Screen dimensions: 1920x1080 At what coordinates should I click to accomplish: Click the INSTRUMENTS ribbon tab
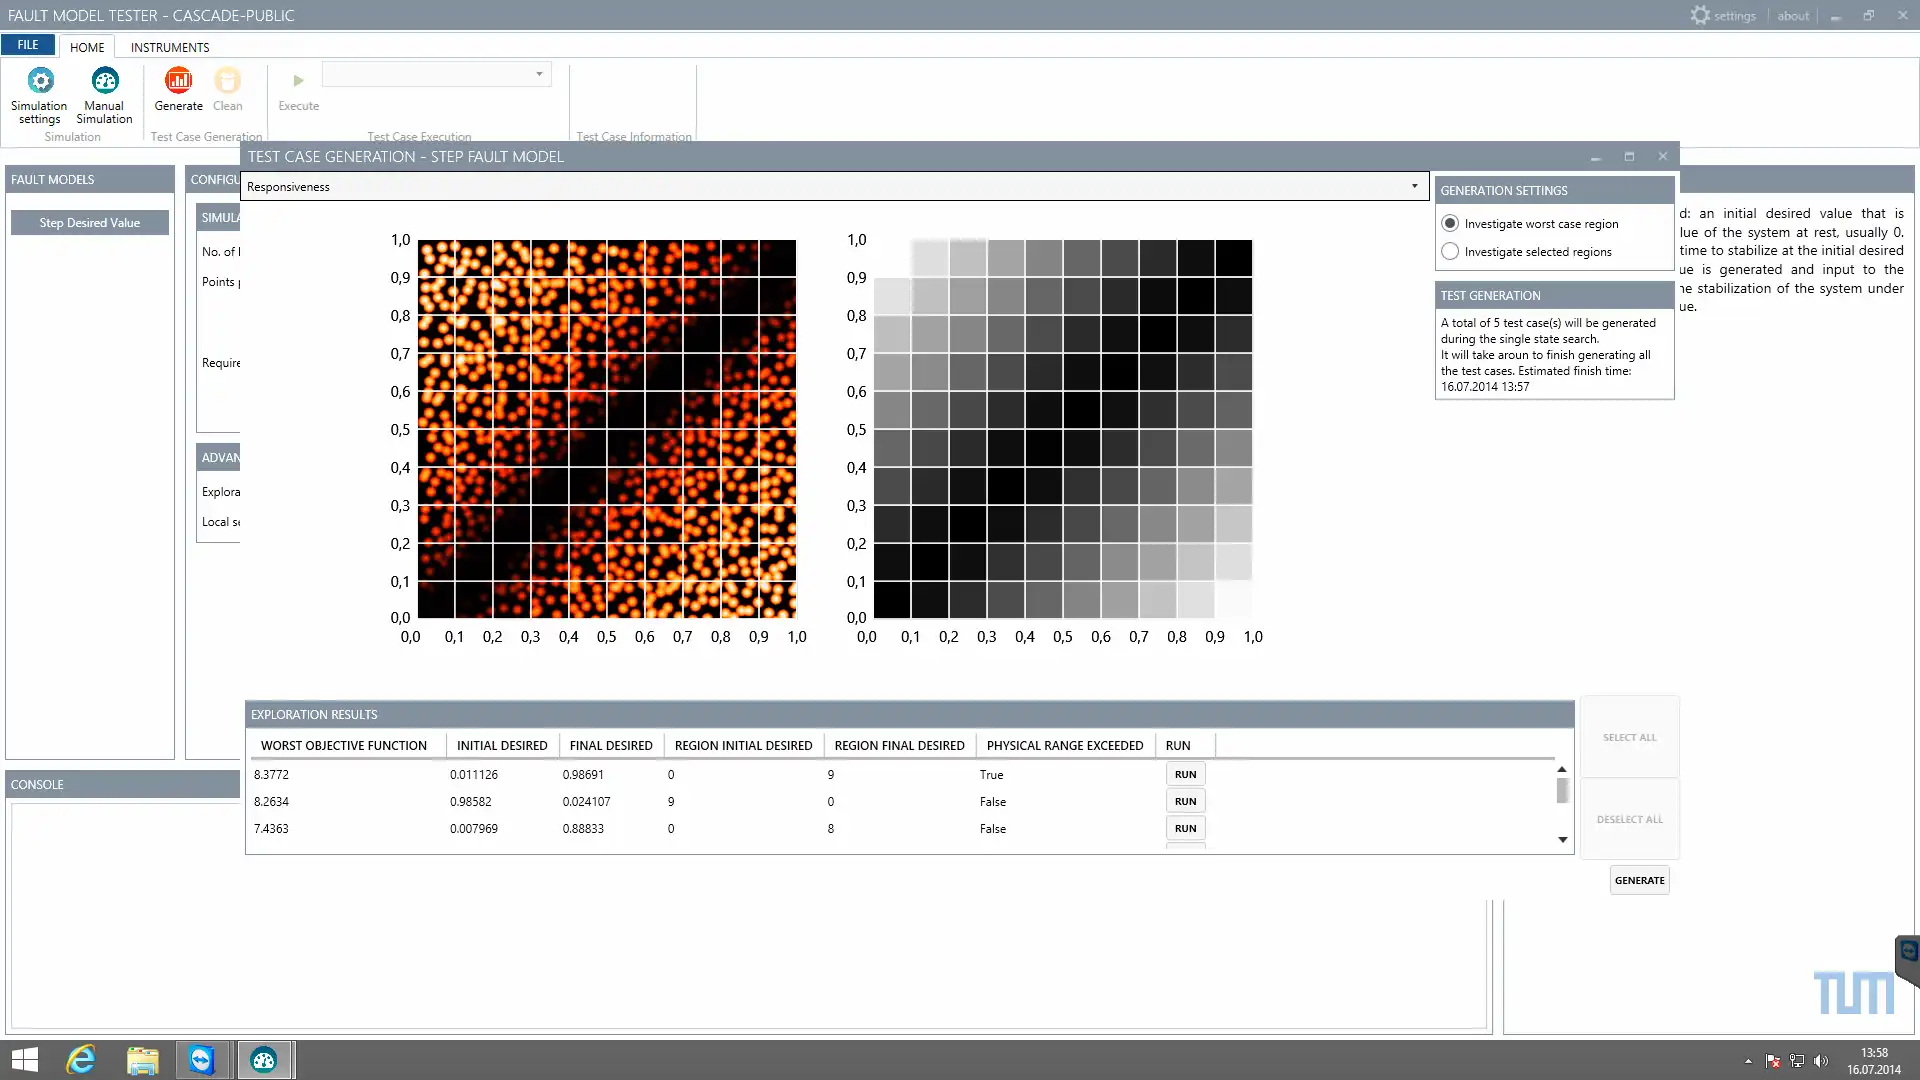169,46
